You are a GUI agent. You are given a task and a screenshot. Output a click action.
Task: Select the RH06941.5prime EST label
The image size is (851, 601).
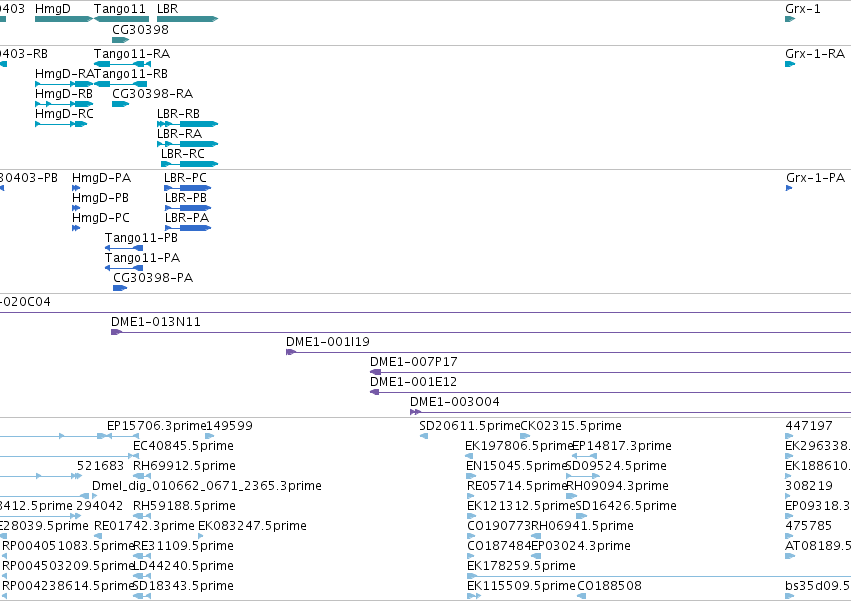582,527
